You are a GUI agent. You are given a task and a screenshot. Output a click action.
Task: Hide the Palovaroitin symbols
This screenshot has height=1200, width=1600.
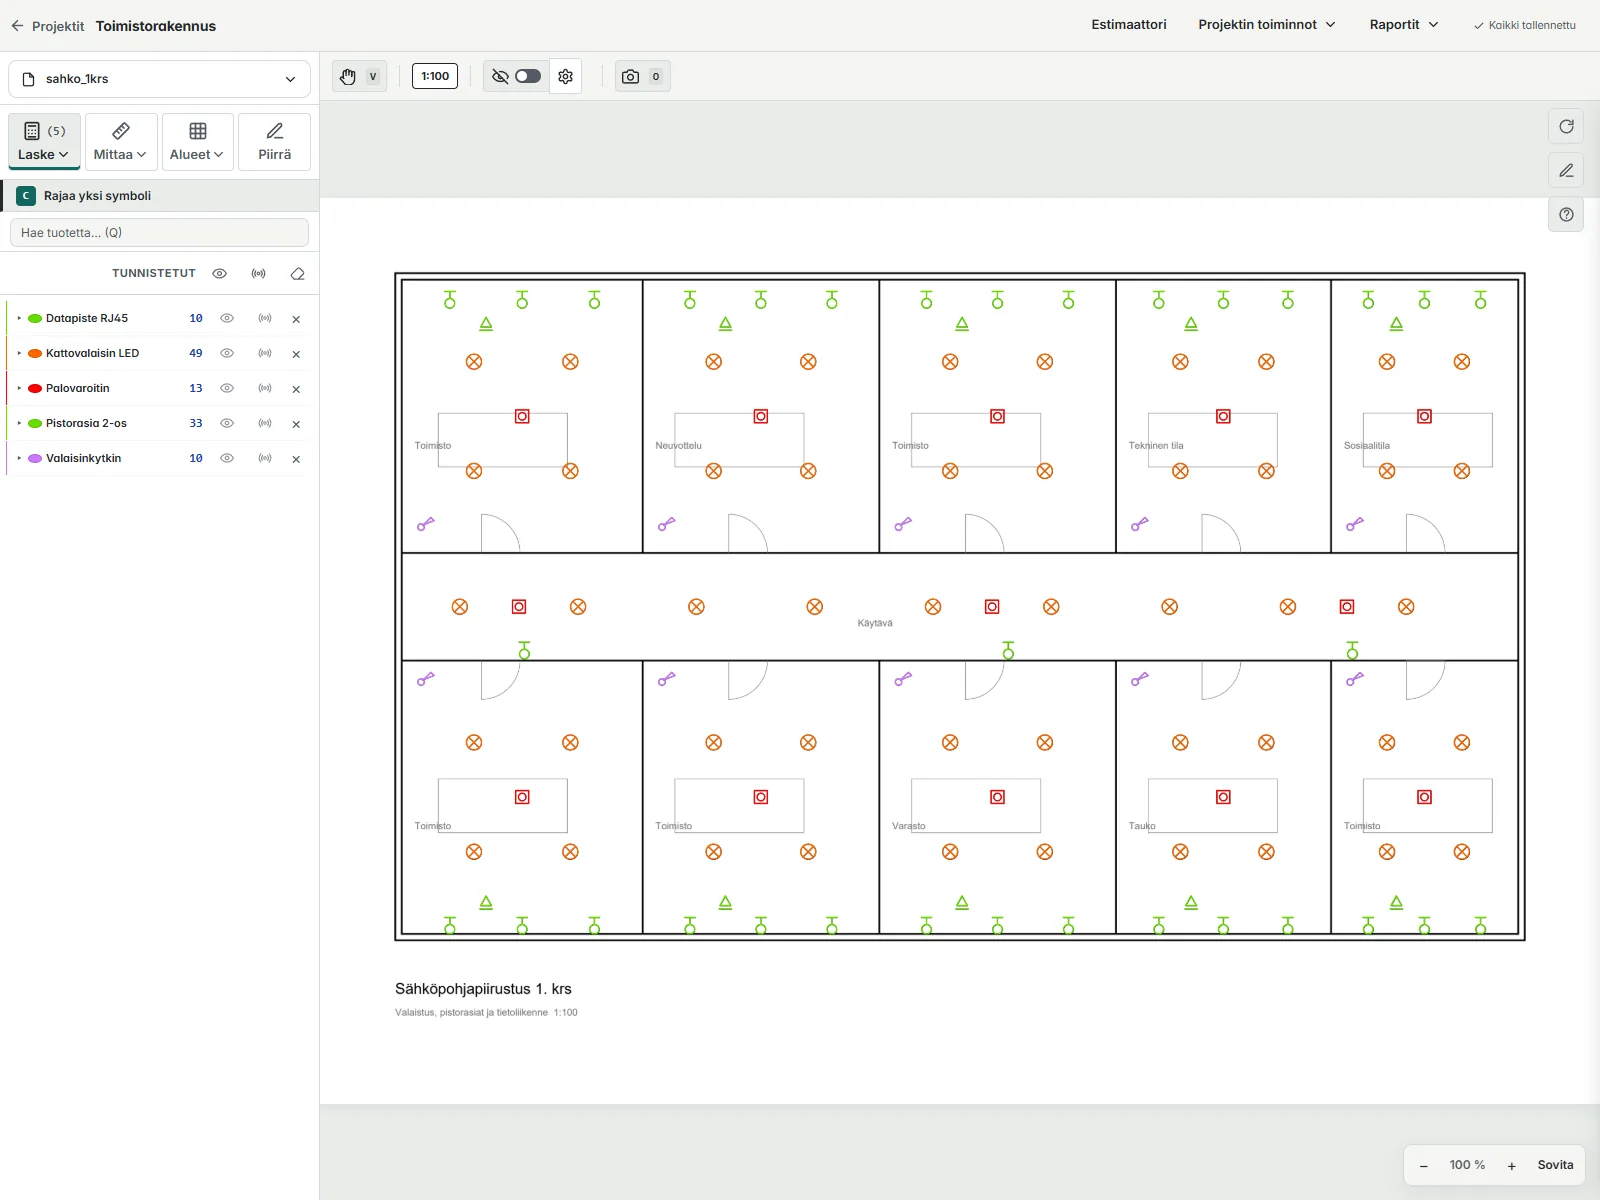tap(227, 389)
